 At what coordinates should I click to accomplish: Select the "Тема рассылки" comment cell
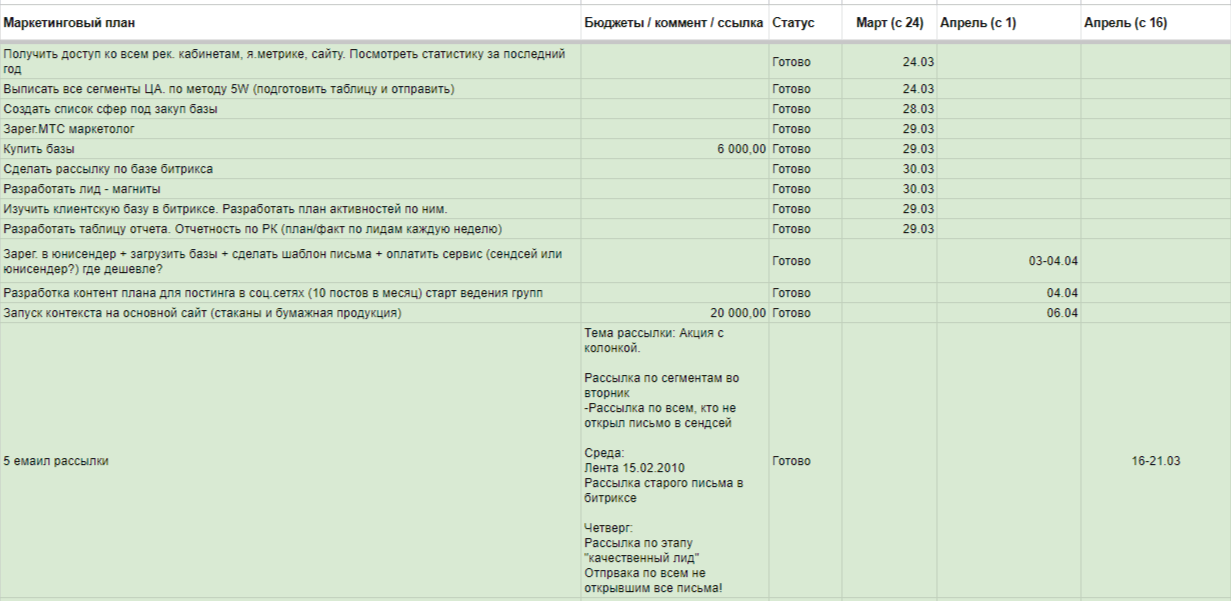674,461
